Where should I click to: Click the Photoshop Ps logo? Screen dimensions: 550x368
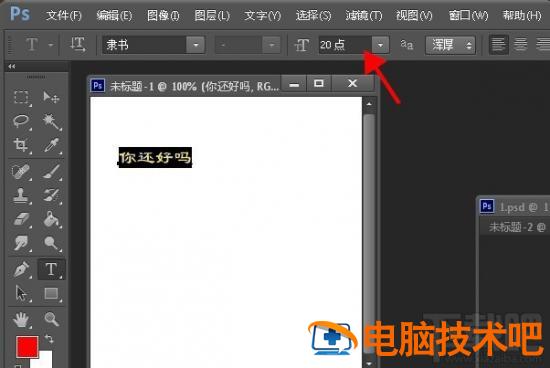(x=20, y=14)
